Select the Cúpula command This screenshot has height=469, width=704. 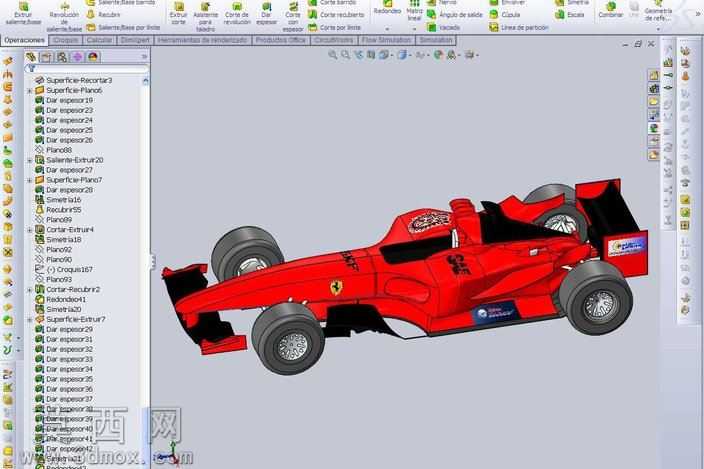tap(505, 15)
